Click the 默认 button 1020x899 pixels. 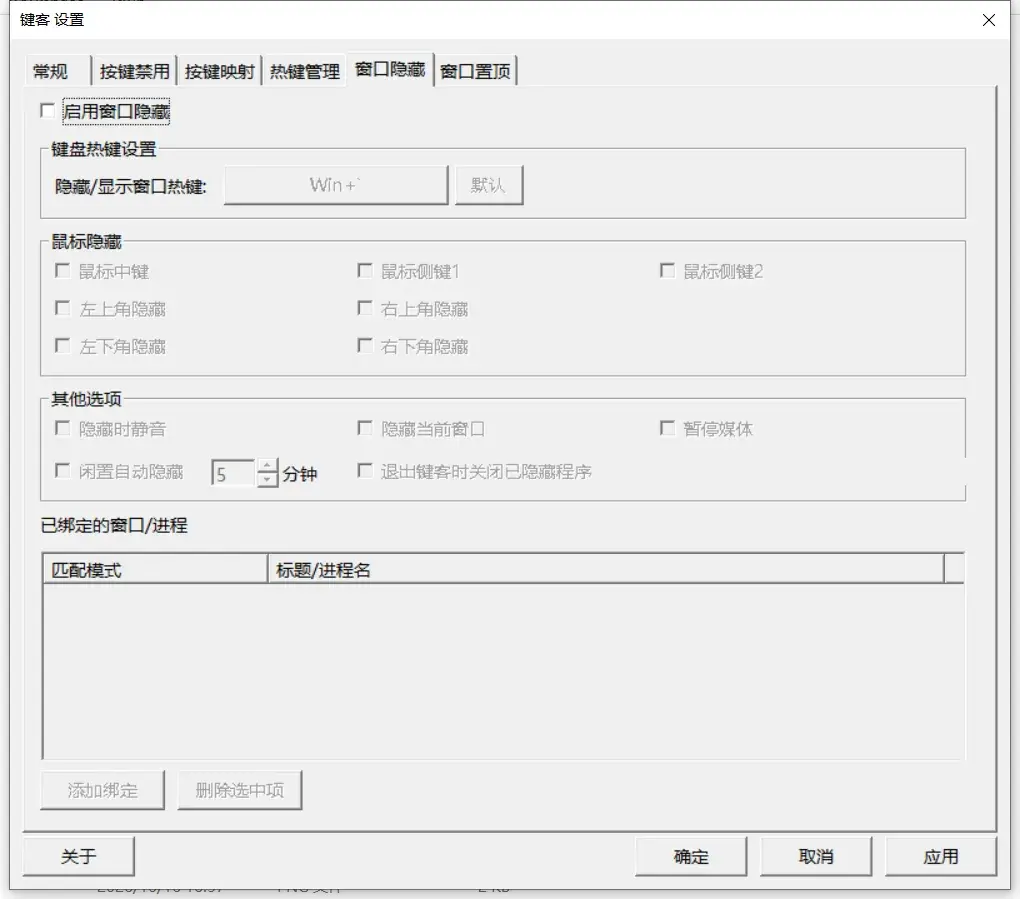(x=489, y=185)
